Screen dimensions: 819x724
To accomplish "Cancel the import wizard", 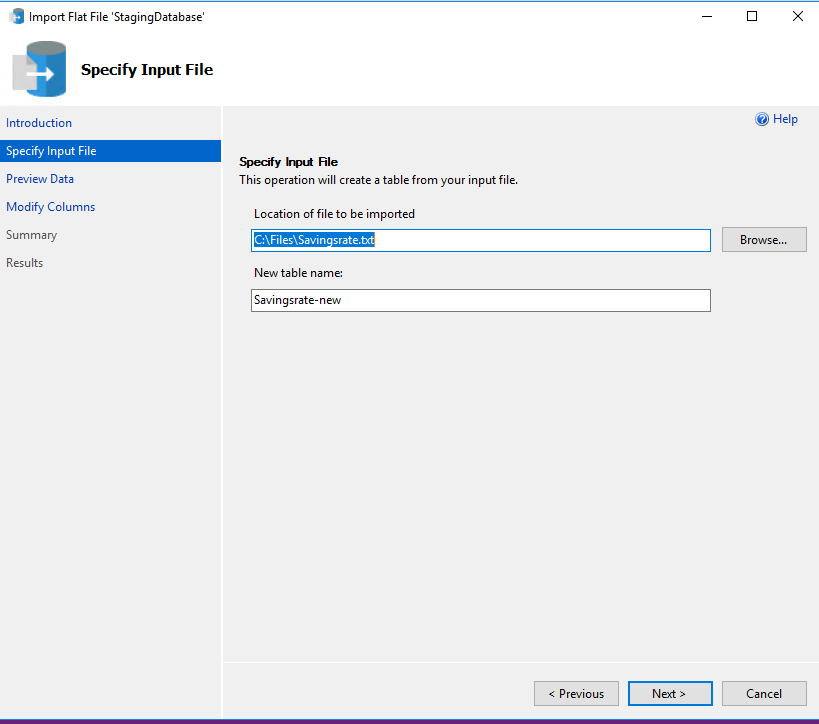I will click(x=764, y=693).
